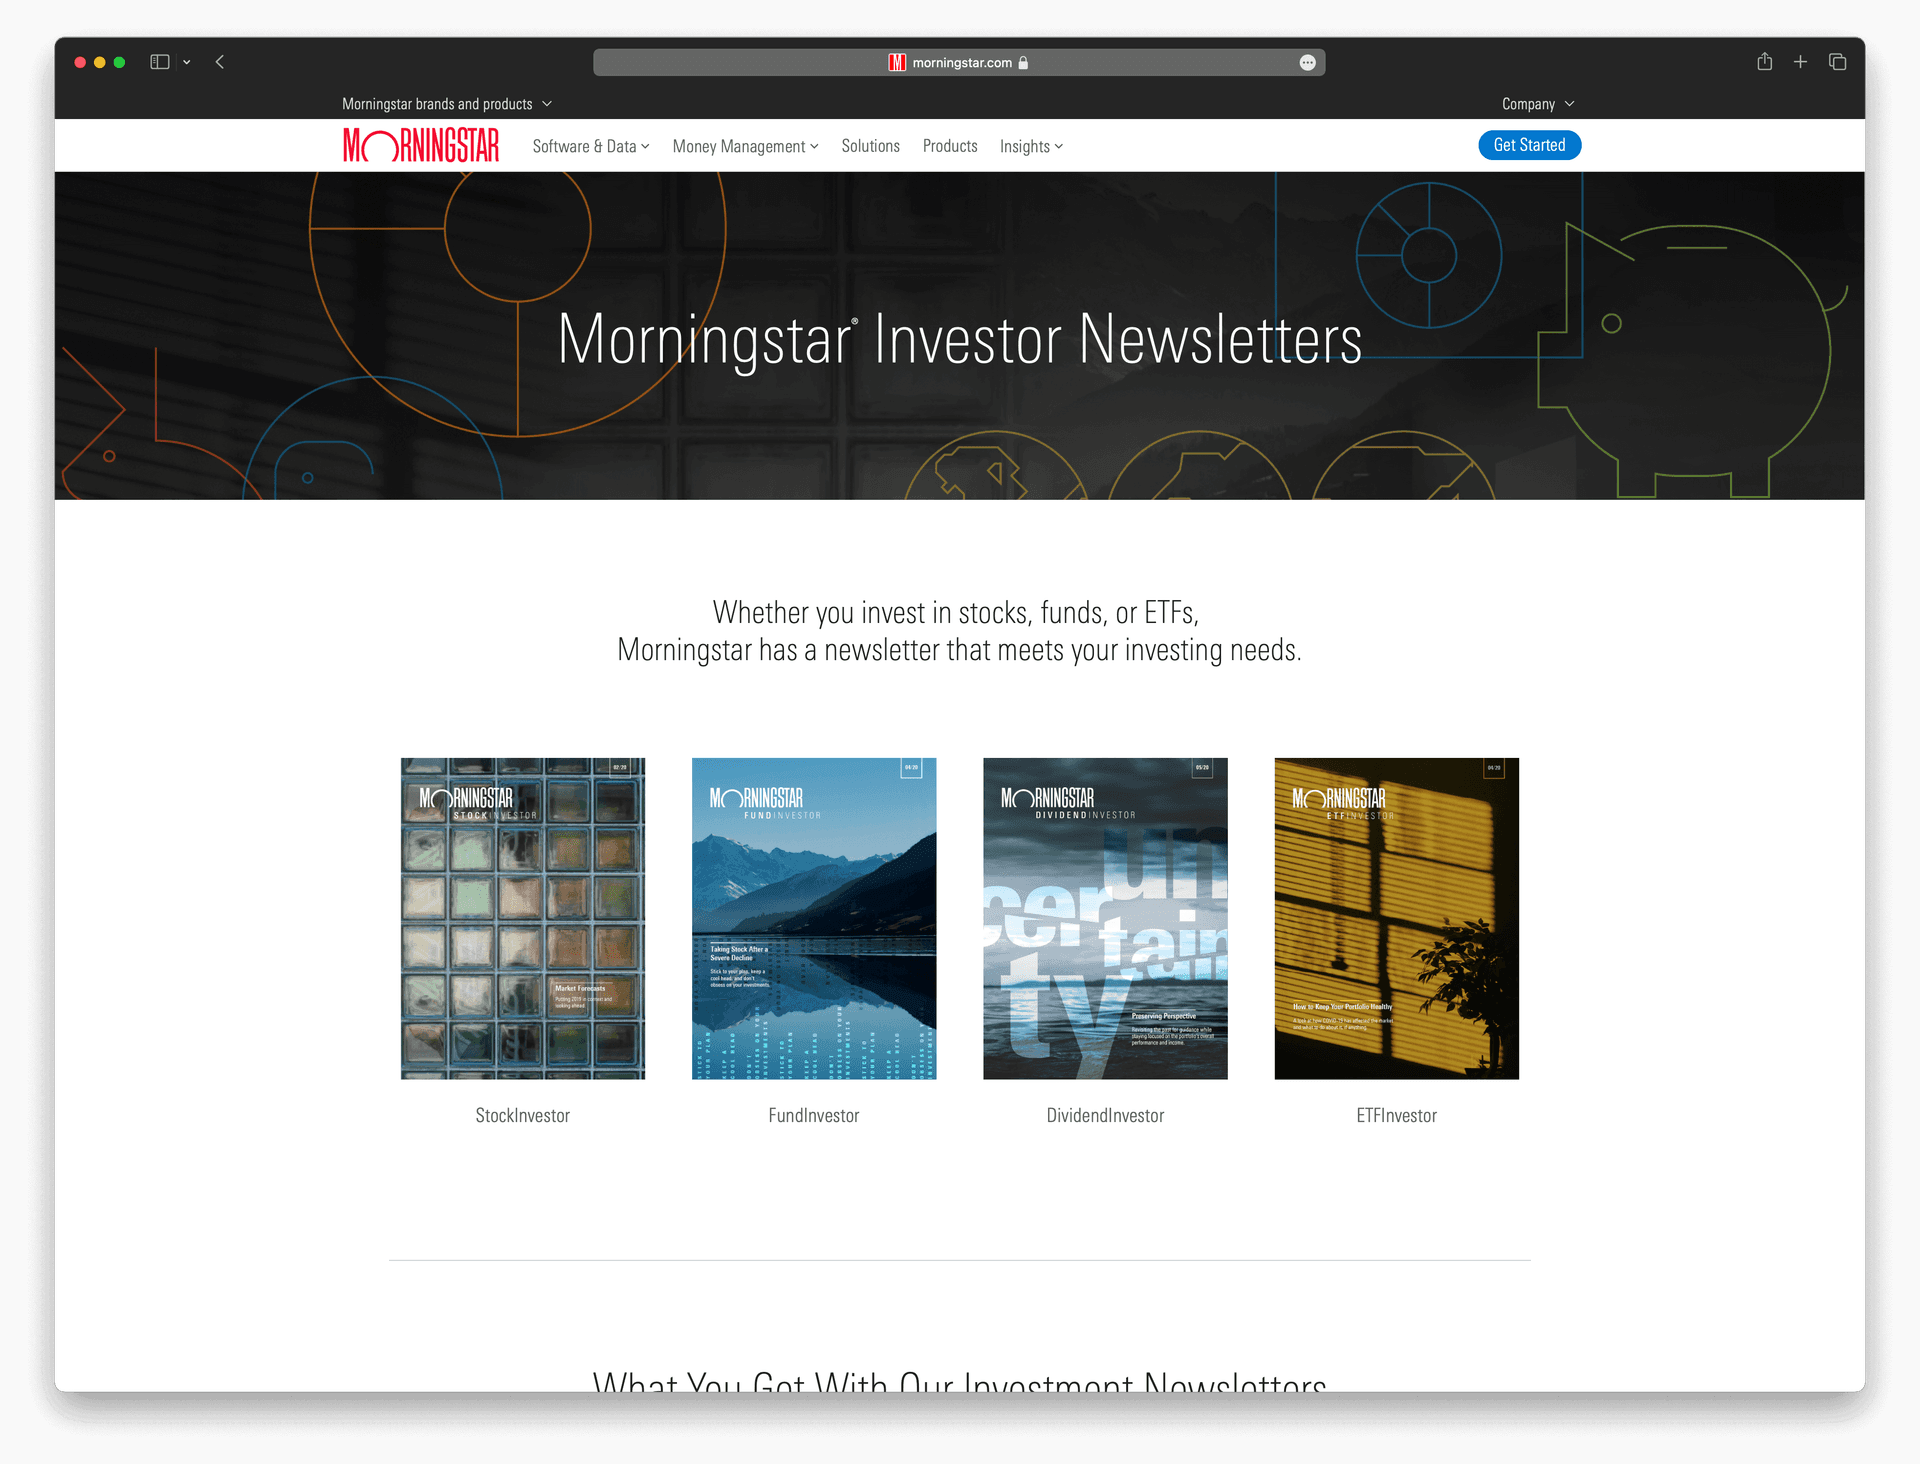
Task: Open the Insights menu
Action: [x=1031, y=146]
